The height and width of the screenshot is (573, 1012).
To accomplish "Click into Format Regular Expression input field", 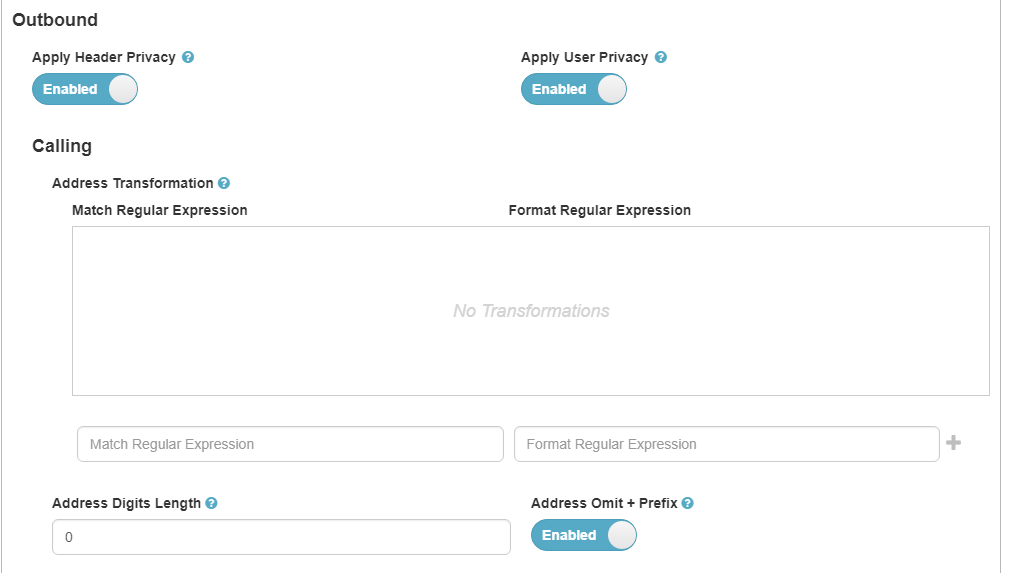I will (726, 444).
